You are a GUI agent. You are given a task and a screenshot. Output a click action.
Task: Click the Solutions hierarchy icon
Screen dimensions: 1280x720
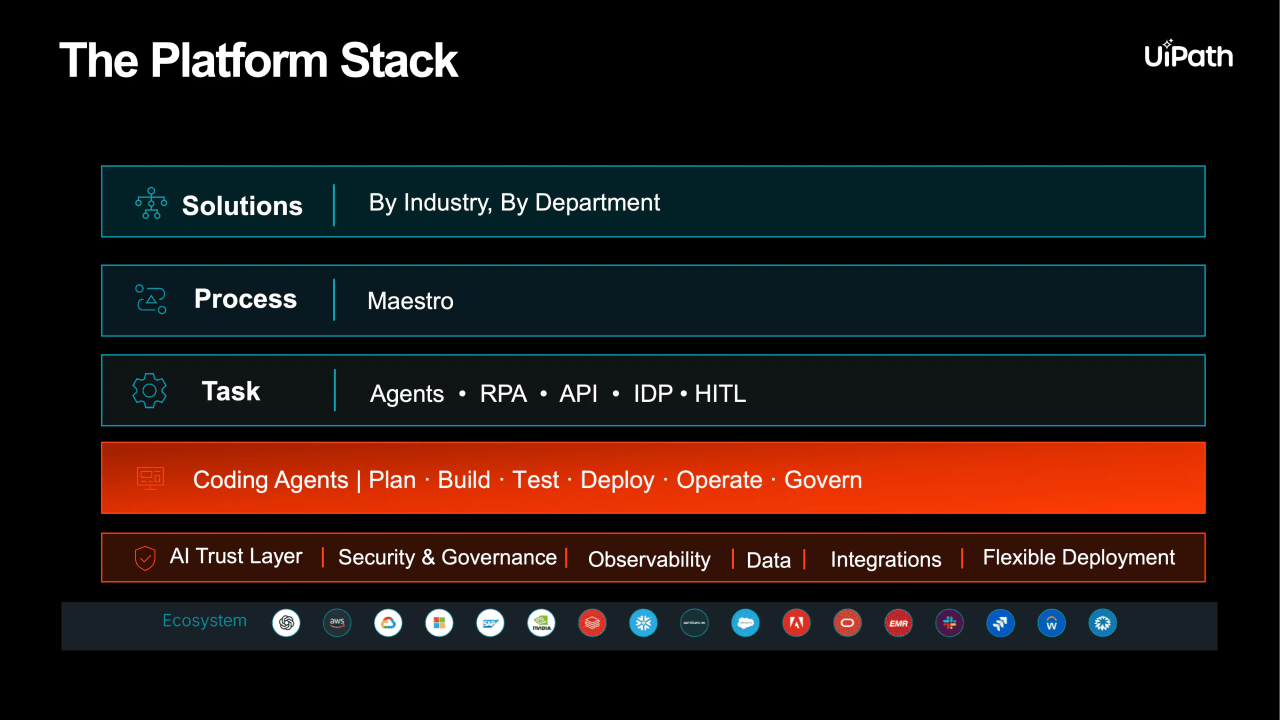point(151,203)
